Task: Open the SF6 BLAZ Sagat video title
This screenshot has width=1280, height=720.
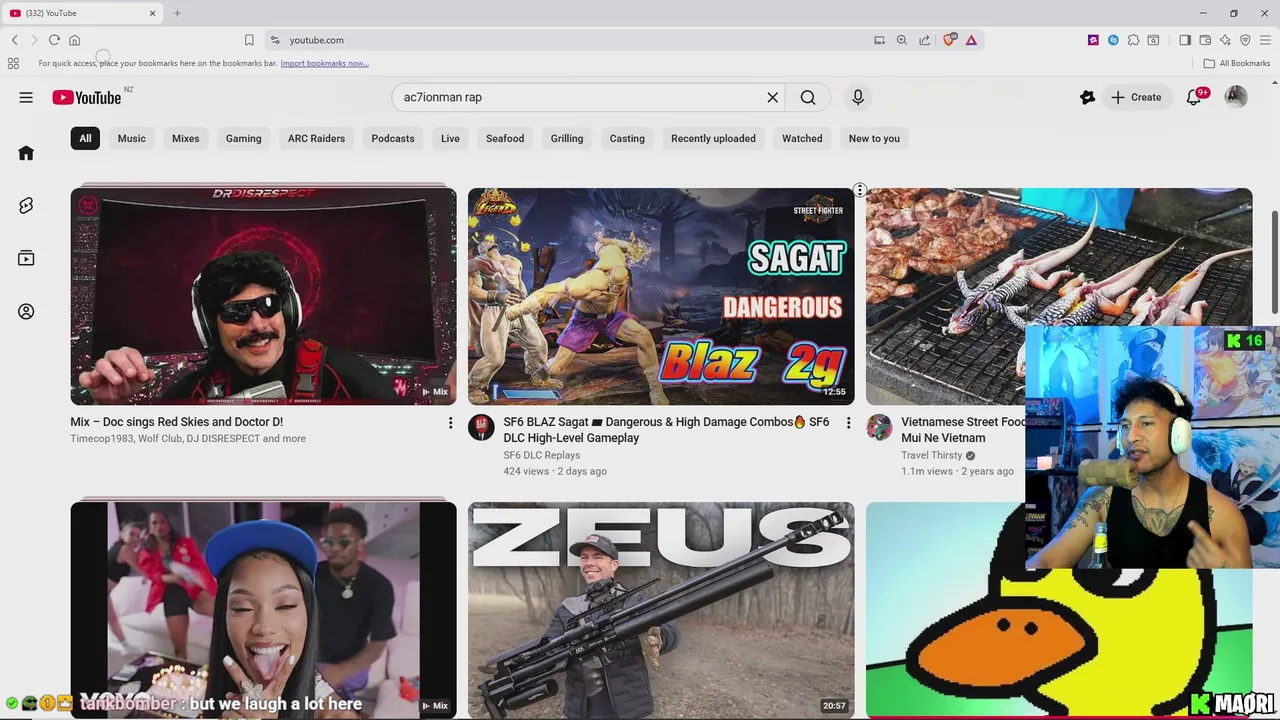Action: coord(666,430)
